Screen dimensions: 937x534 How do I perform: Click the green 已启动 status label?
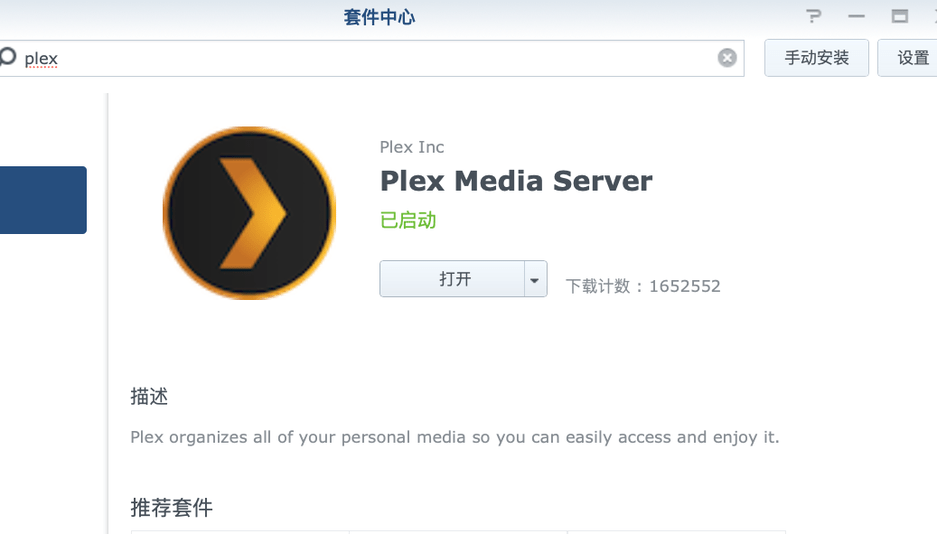coord(408,220)
